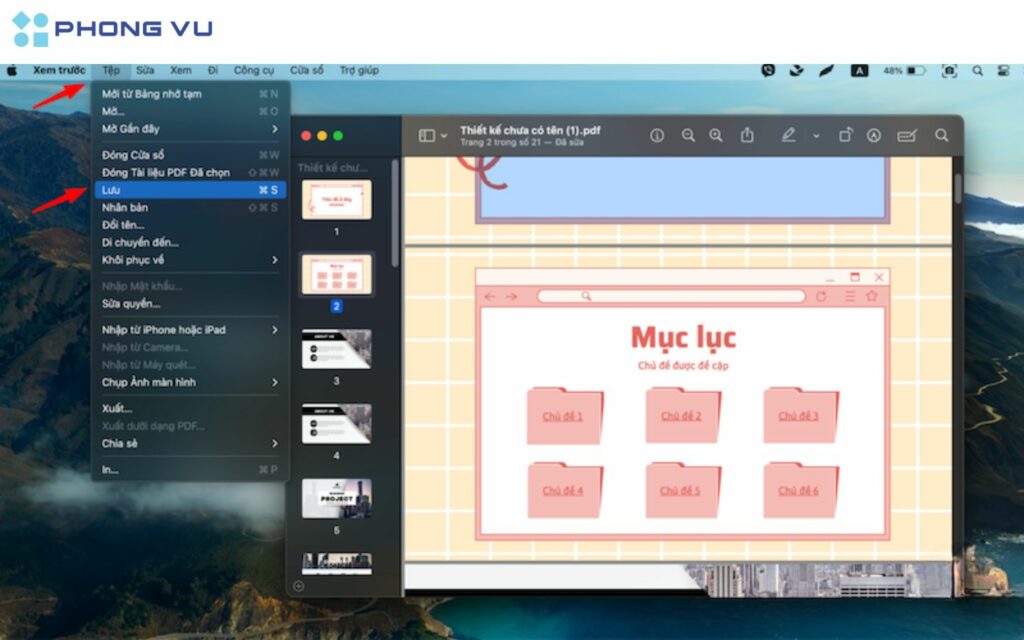Click the form filling toolbar icon
1024x640 pixels.
pyautogui.click(x=907, y=135)
